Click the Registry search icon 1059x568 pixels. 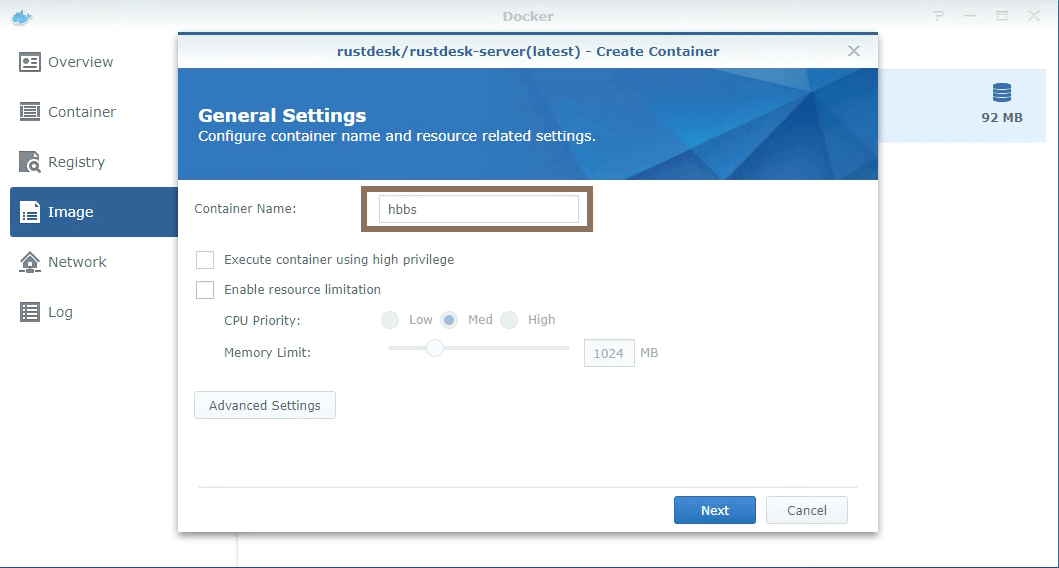(x=30, y=162)
